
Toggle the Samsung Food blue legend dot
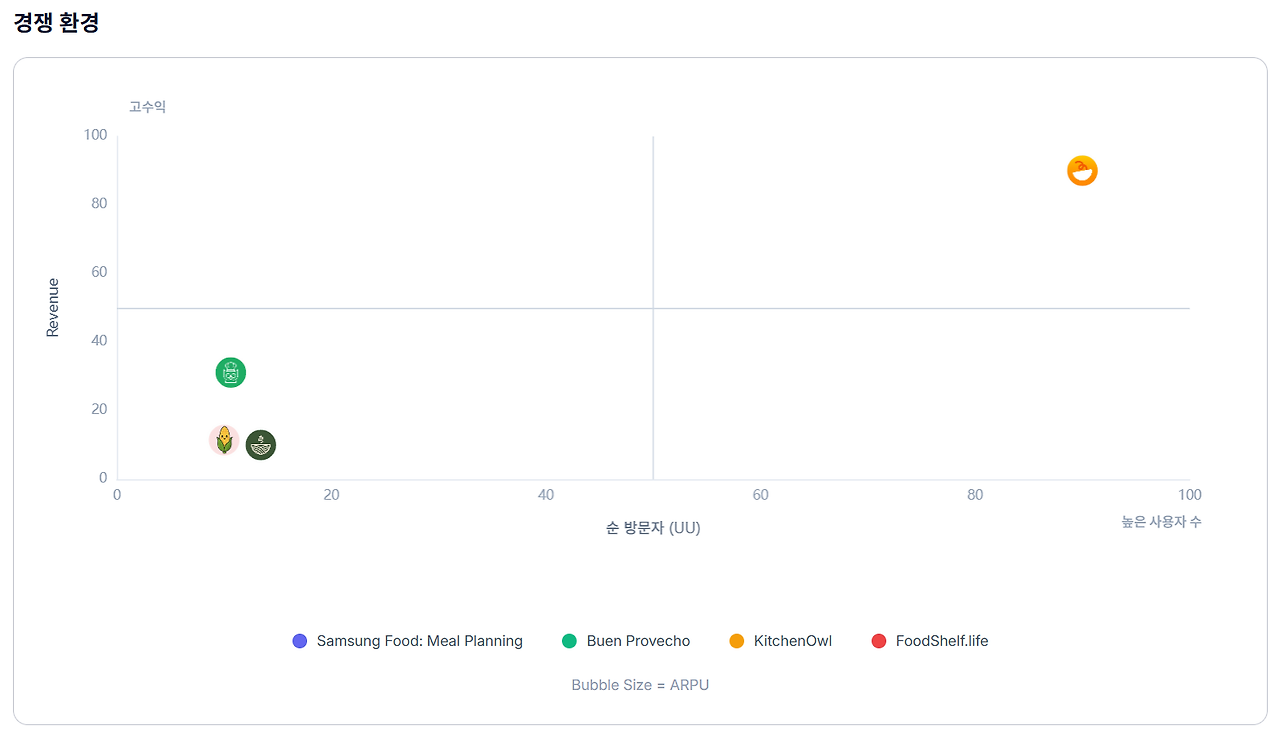(x=300, y=641)
